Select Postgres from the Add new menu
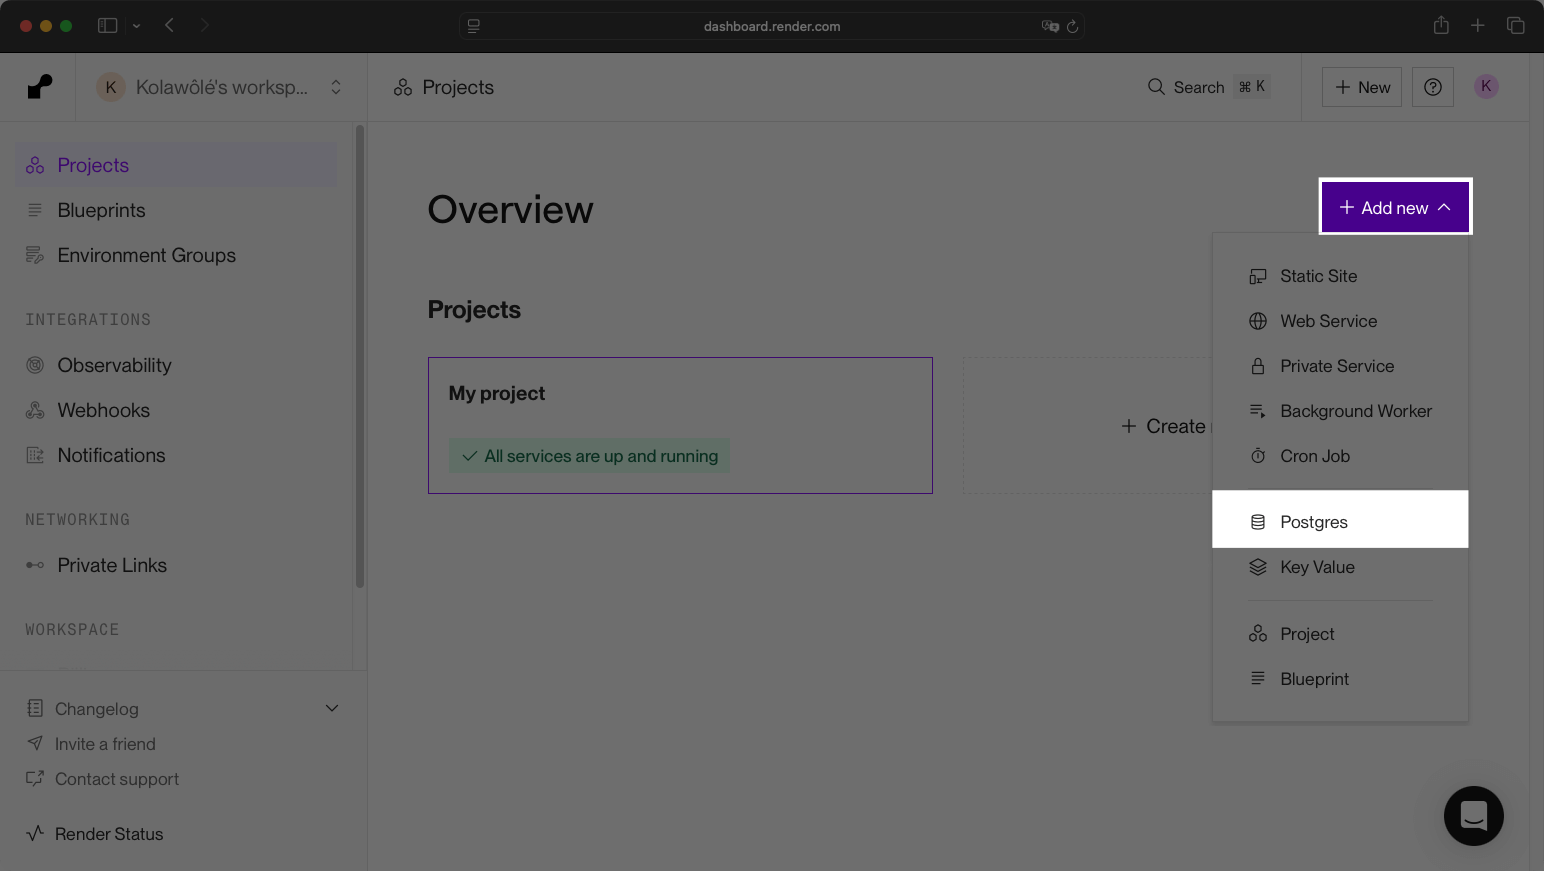Screen dimensions: 1544x871 click(x=1314, y=521)
